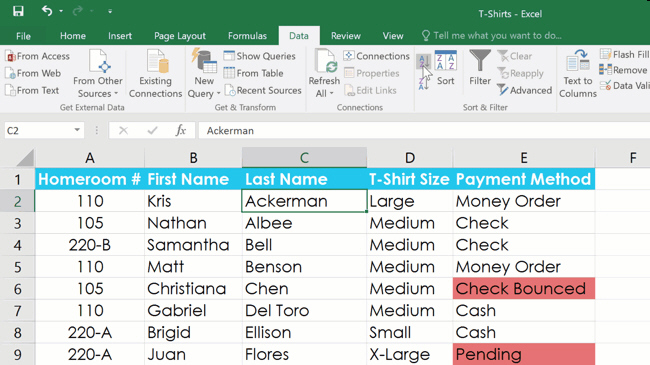650x365 pixels.
Task: Switch to the Insert tab
Action: [x=120, y=36]
